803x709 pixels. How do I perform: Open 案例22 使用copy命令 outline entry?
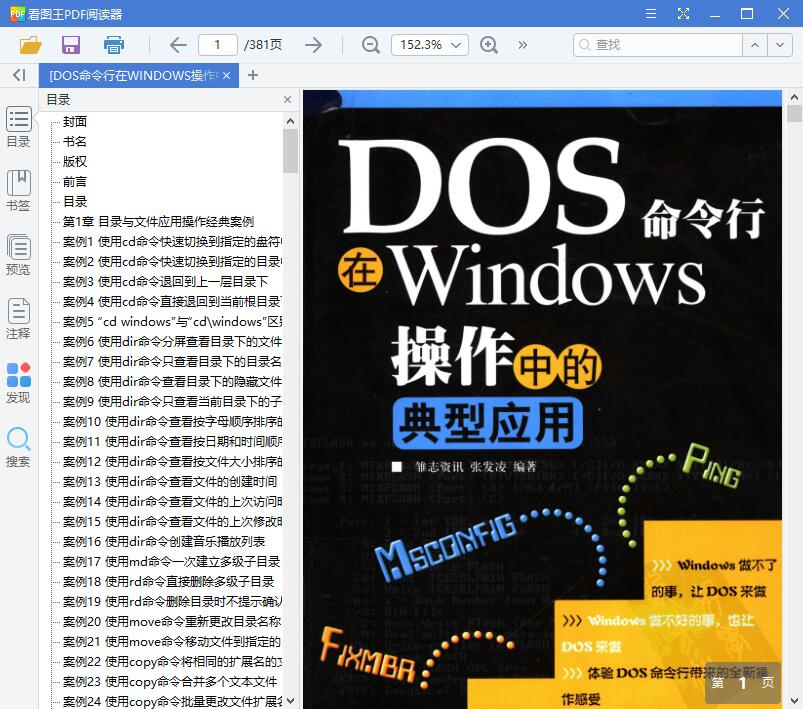click(x=172, y=661)
